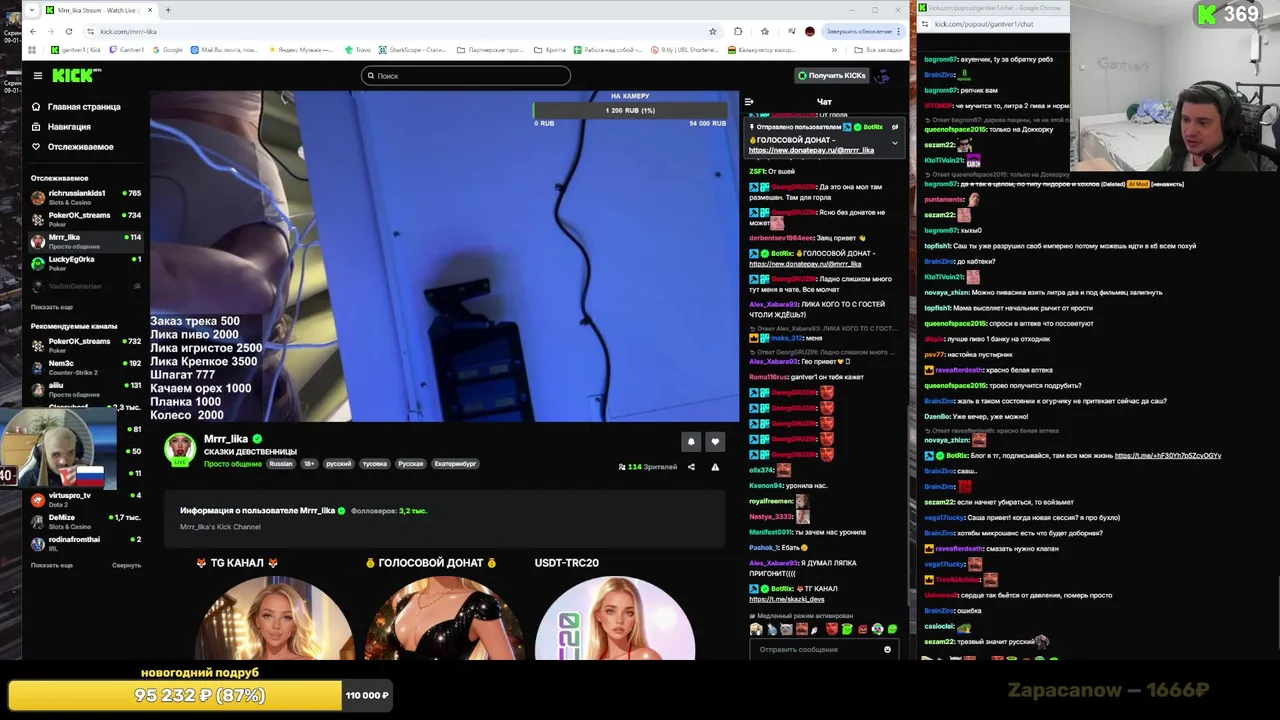Open the USDT-TRC20 panel image
Screen dimensions: 1280x720
tap(614, 618)
